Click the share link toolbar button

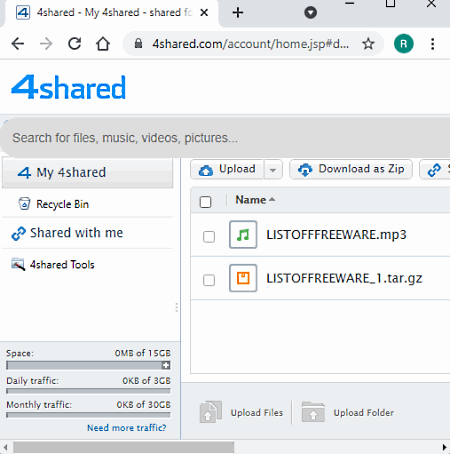pos(435,170)
